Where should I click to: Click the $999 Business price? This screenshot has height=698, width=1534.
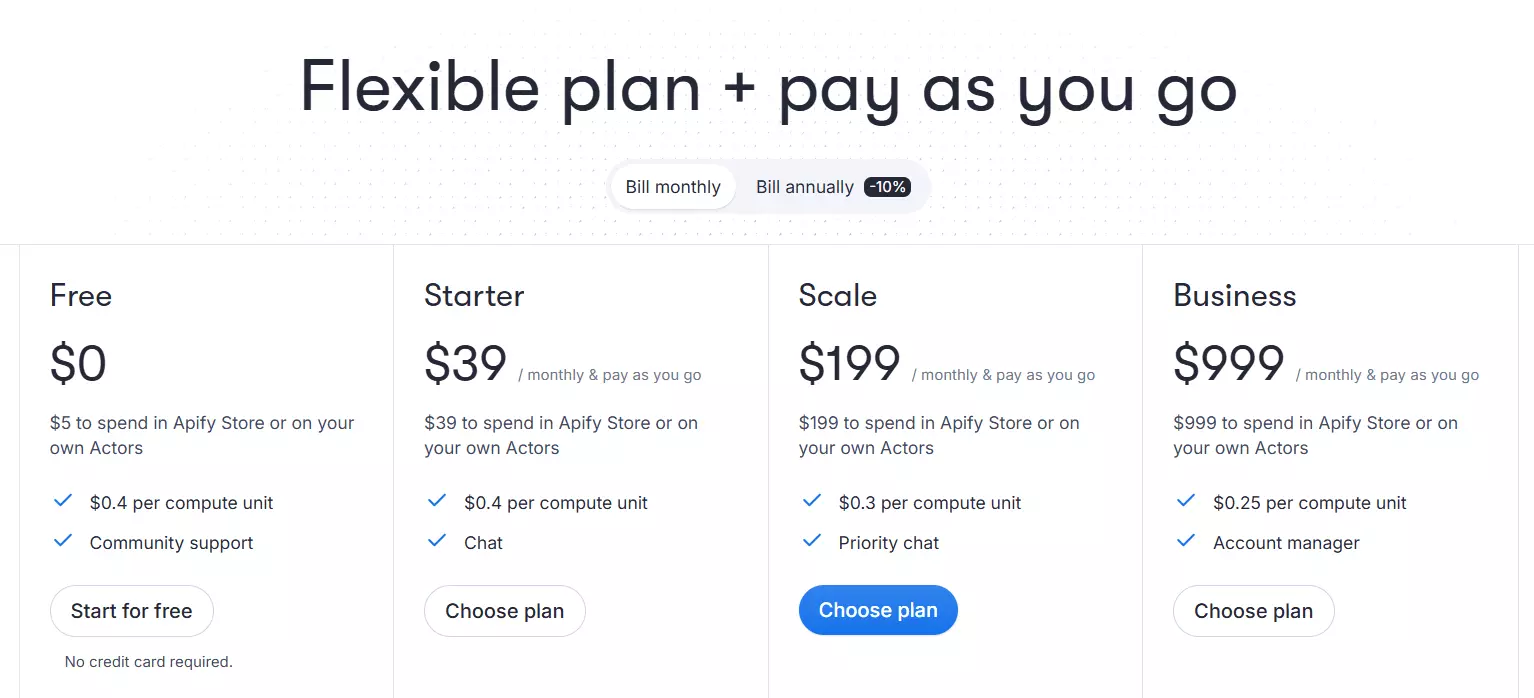pos(1229,364)
